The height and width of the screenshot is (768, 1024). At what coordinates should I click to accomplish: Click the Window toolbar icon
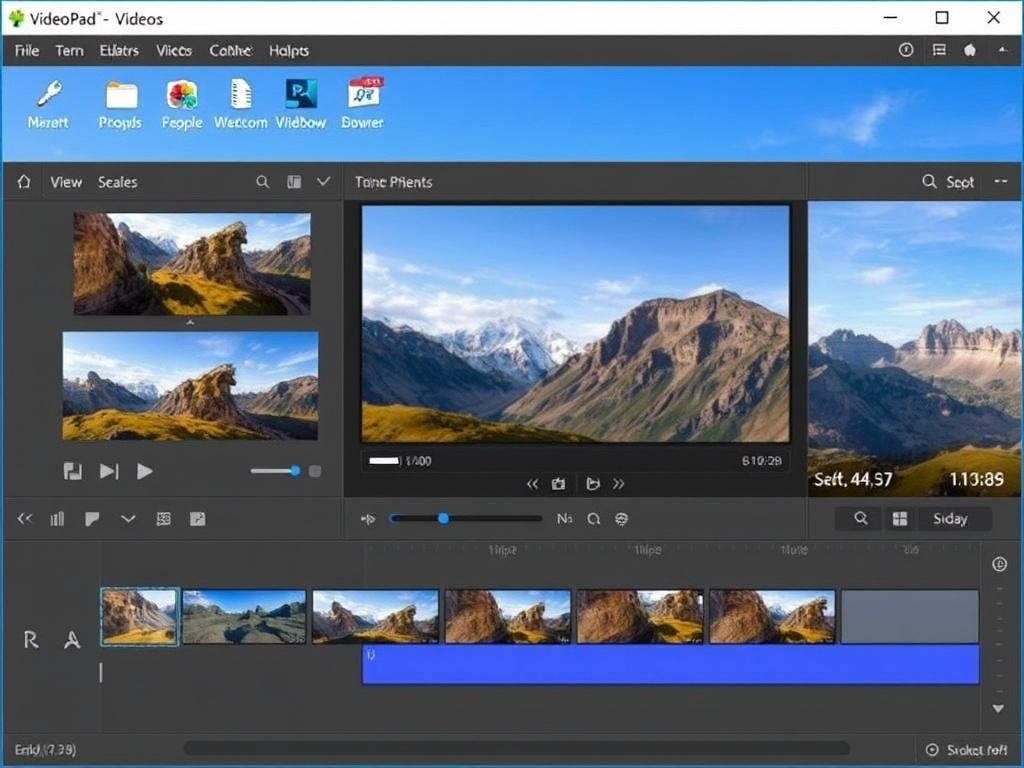click(301, 100)
